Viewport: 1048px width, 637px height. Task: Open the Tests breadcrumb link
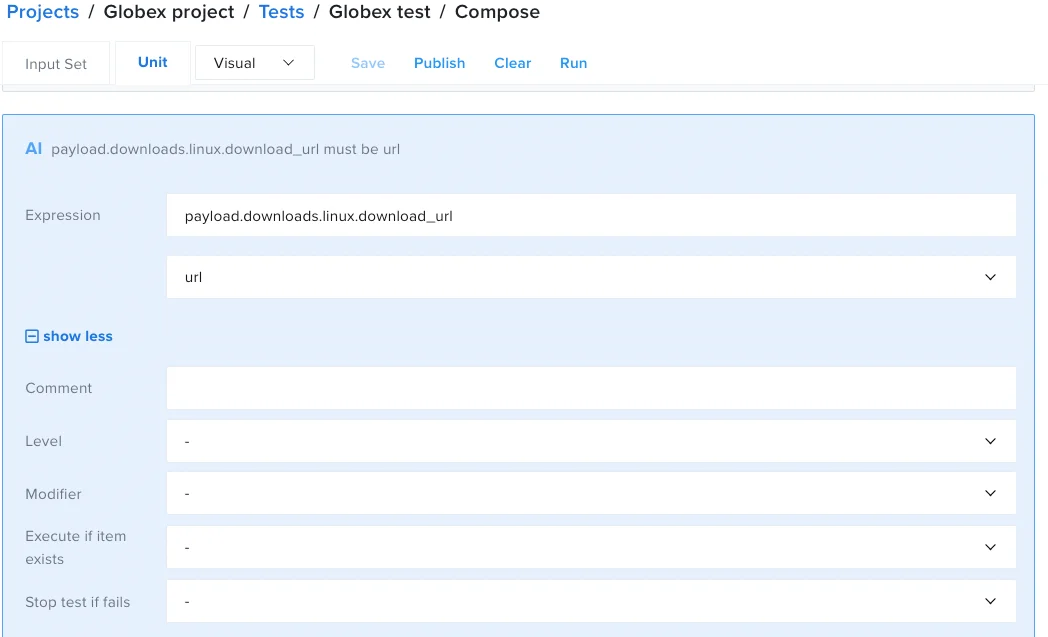[x=281, y=13]
